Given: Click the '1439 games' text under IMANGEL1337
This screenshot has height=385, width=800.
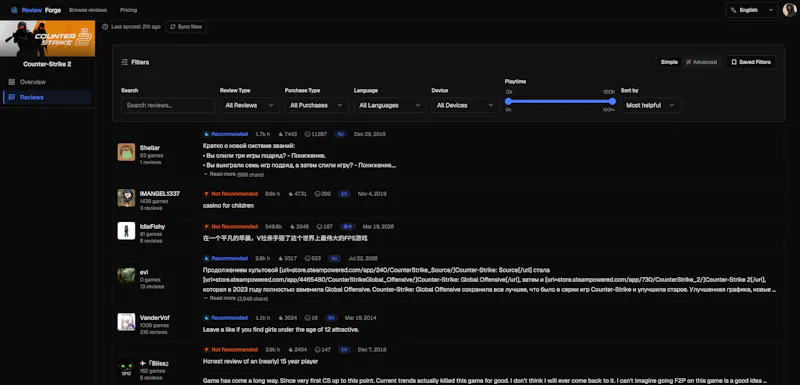Looking at the screenshot, I should [x=154, y=201].
